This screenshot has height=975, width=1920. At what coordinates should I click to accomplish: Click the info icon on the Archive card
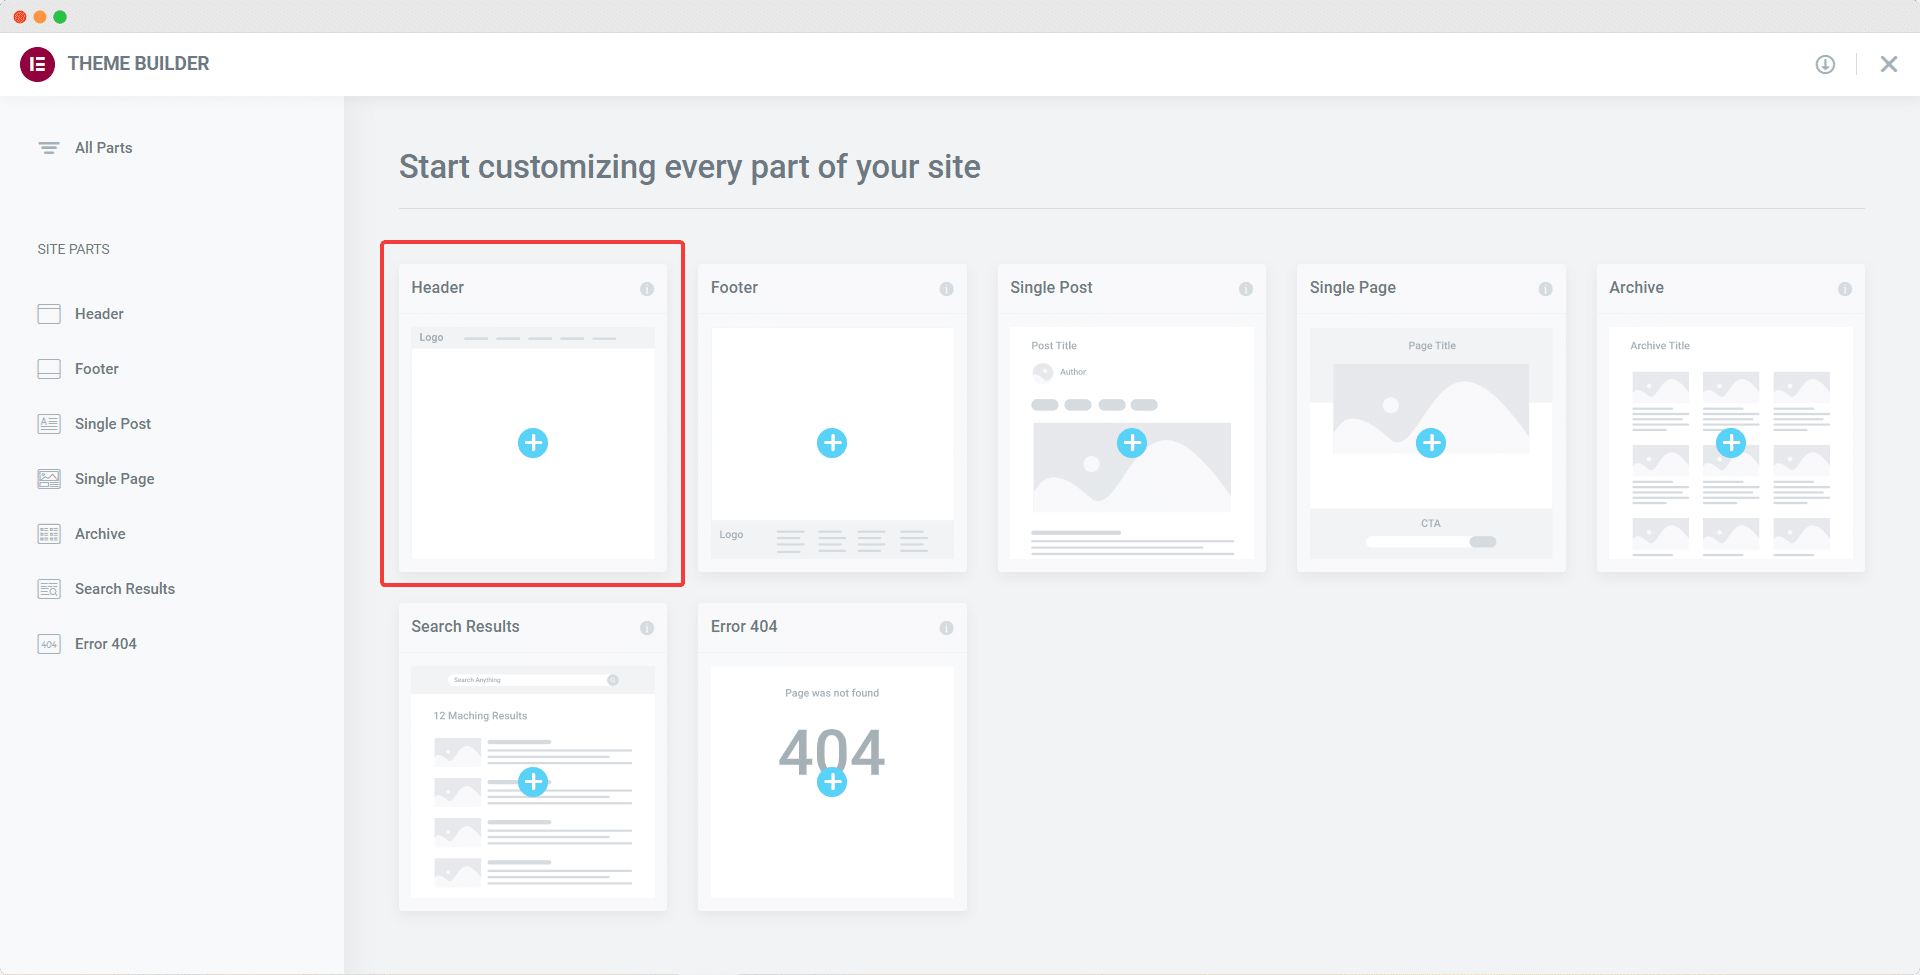1845,288
